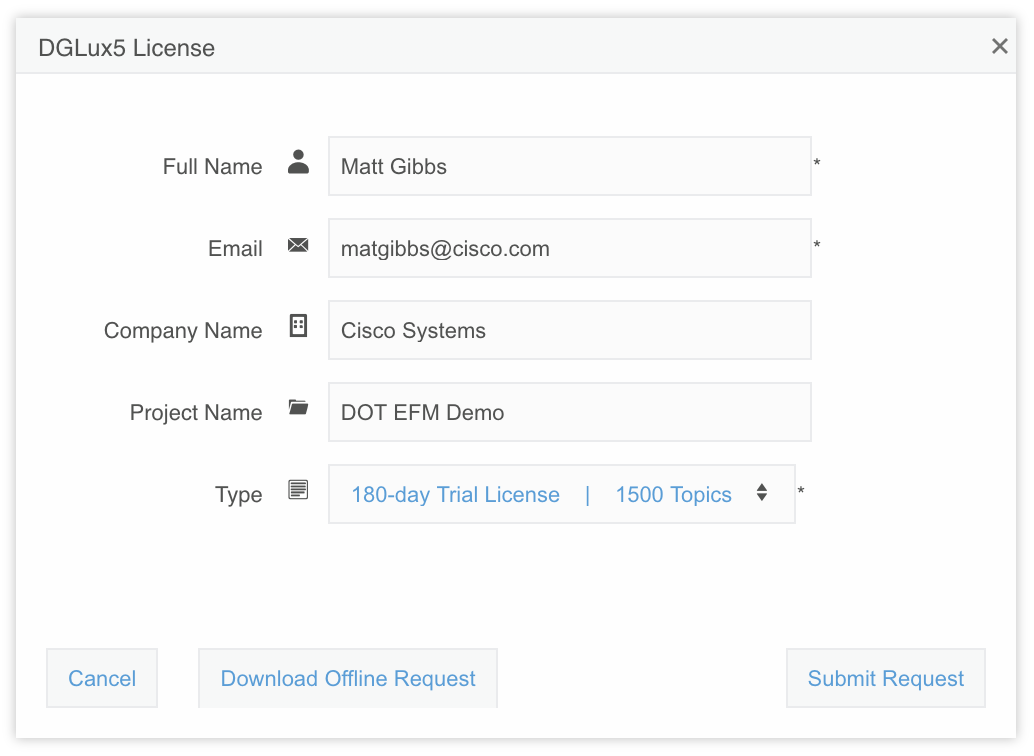This screenshot has width=1034, height=756.
Task: Select the Company Name field containing Cisco Systems
Action: [x=570, y=330]
